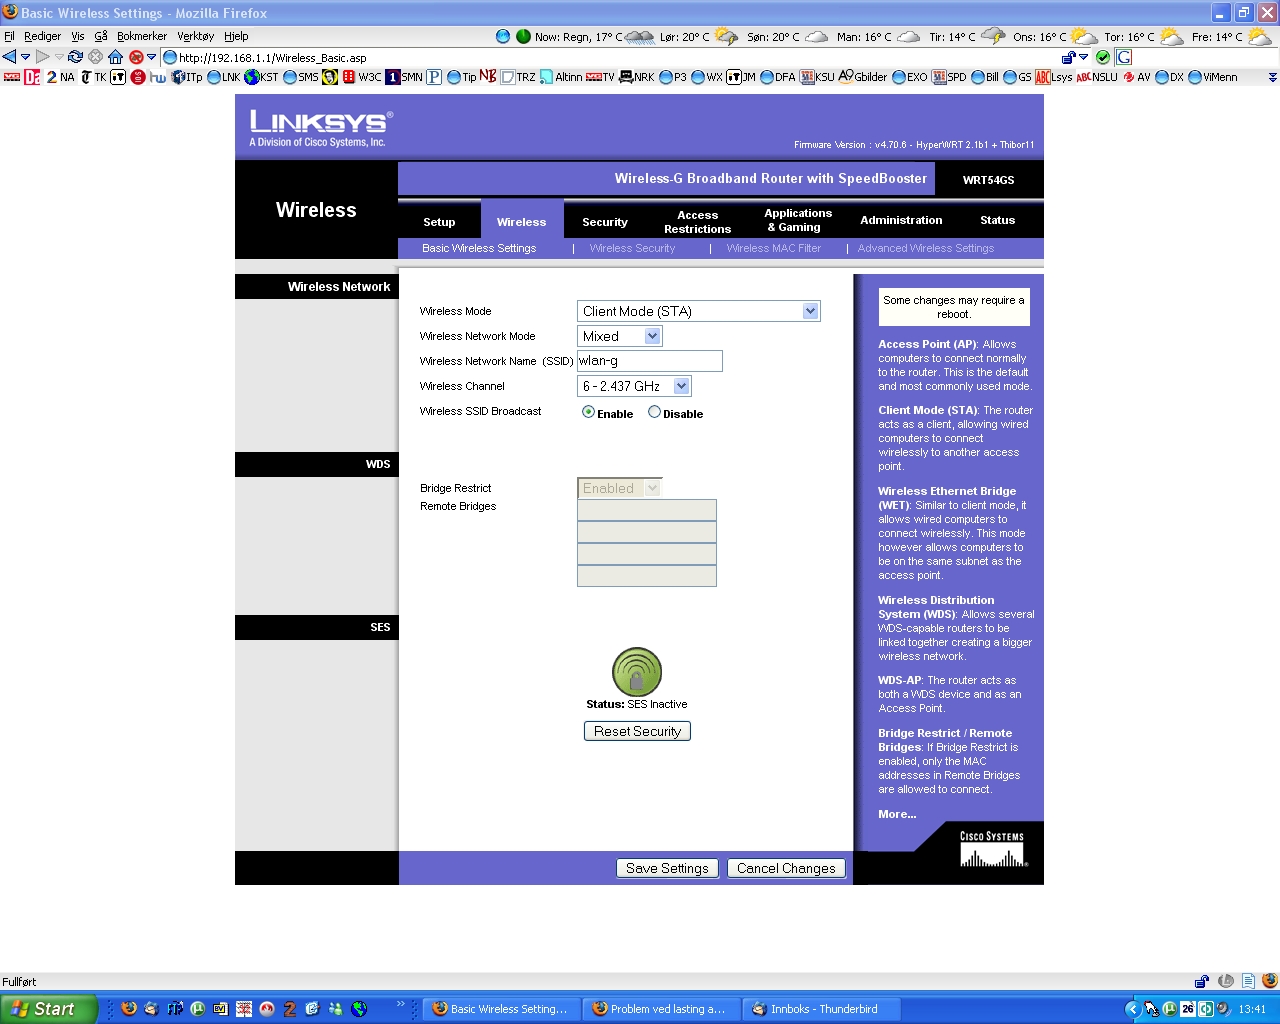This screenshot has height=1024, width=1280.
Task: Click the Reset Security button
Action: [x=637, y=731]
